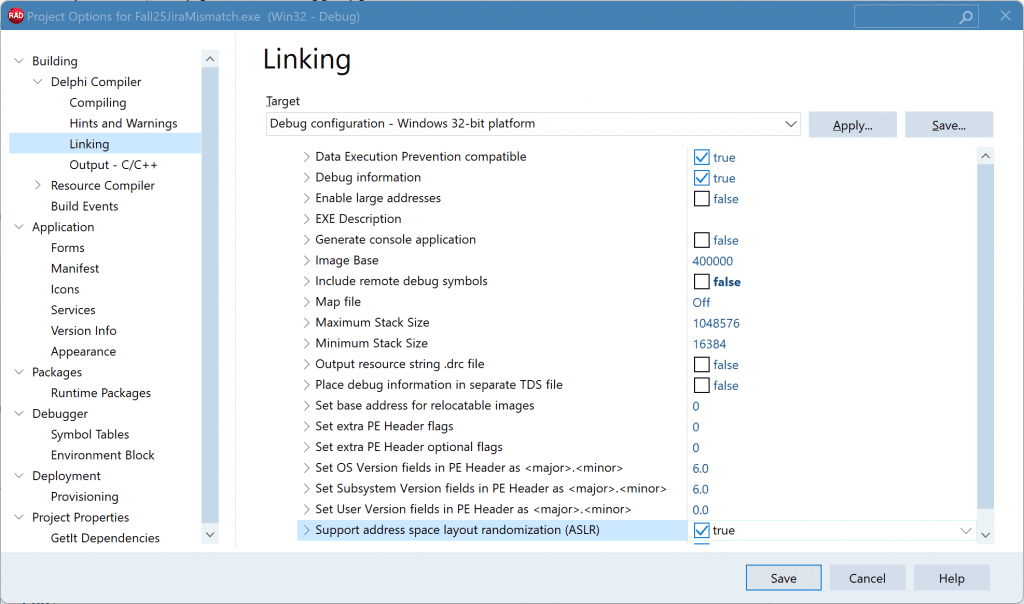1024x604 pixels.
Task: Open Help for project options
Action: [952, 578]
